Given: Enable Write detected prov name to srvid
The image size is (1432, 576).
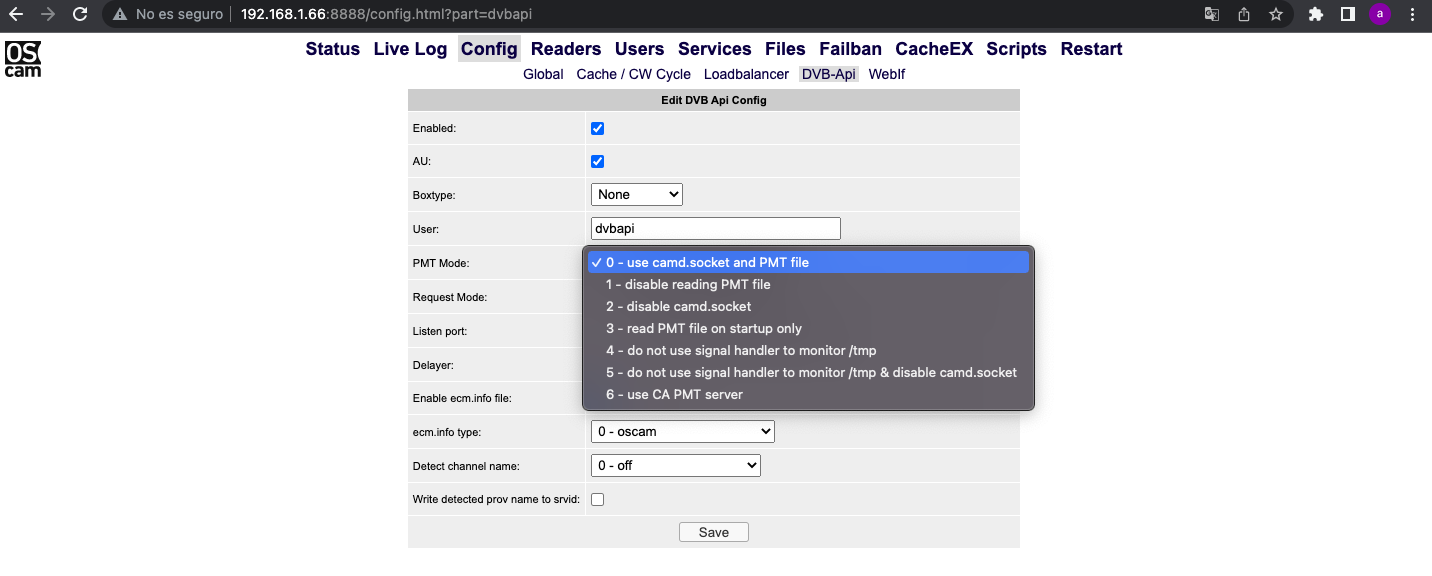Looking at the screenshot, I should pos(598,500).
